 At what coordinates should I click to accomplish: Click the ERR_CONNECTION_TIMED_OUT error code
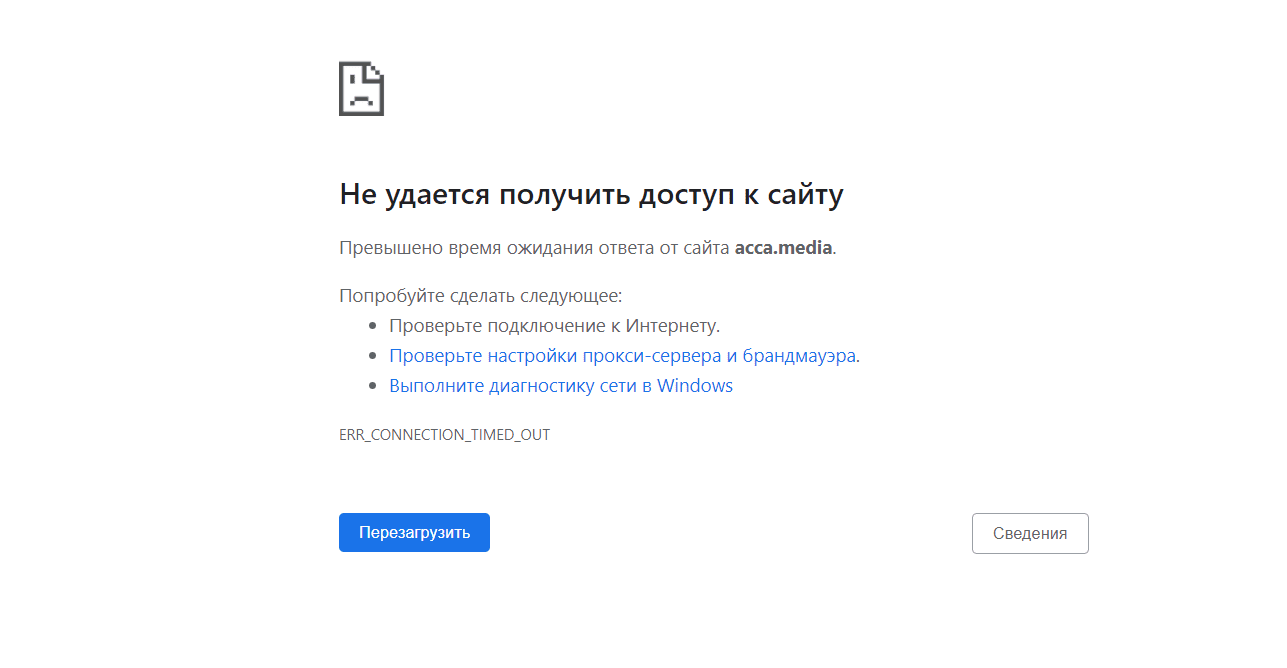pyautogui.click(x=444, y=435)
